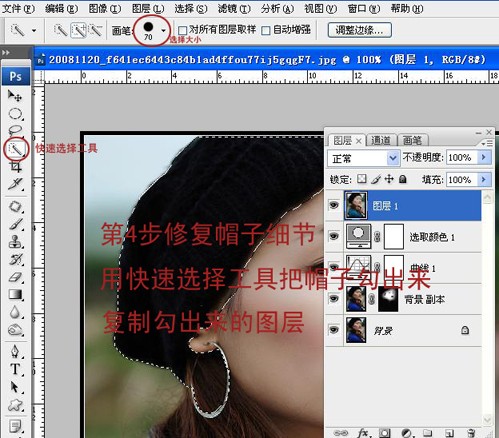Enable 自动增强 checkbox
The height and width of the screenshot is (438, 499).
point(266,31)
